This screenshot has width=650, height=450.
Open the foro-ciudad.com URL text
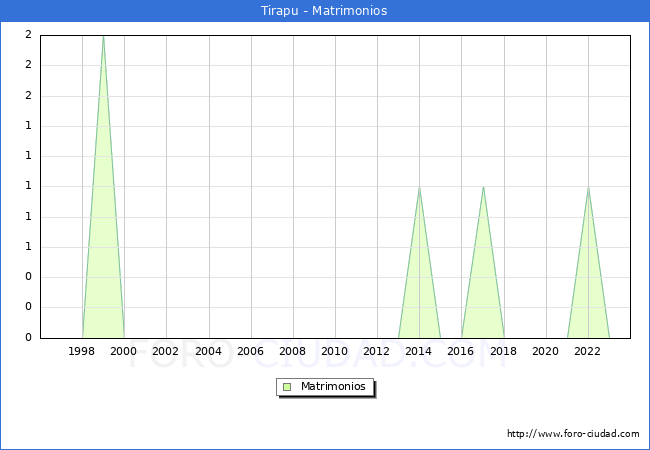[573, 433]
